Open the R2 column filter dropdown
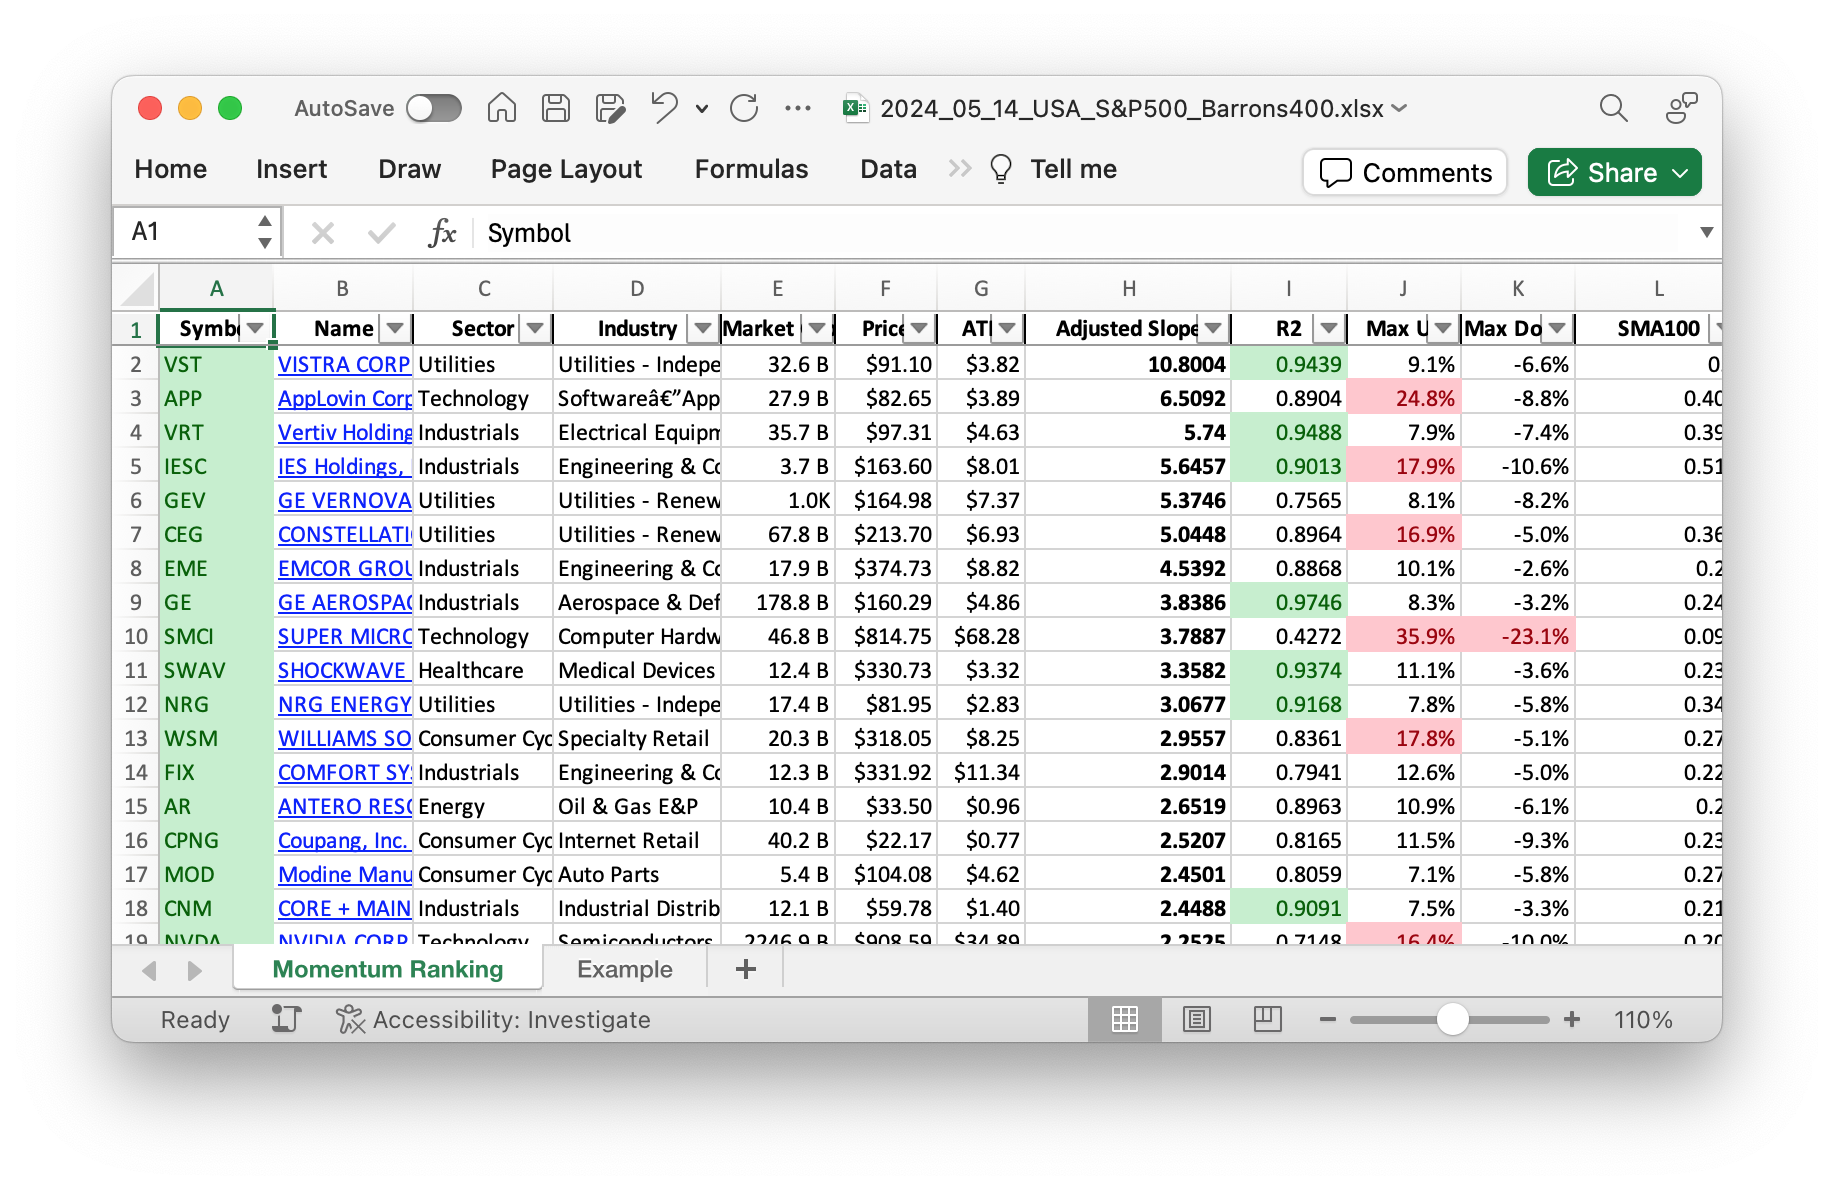The height and width of the screenshot is (1190, 1834). tap(1328, 328)
